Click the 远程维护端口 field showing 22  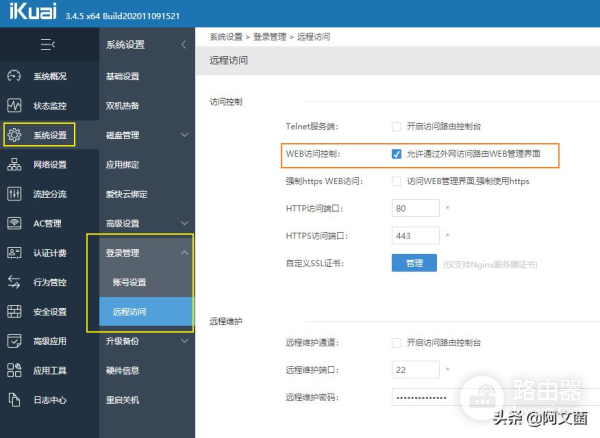pyautogui.click(x=416, y=370)
